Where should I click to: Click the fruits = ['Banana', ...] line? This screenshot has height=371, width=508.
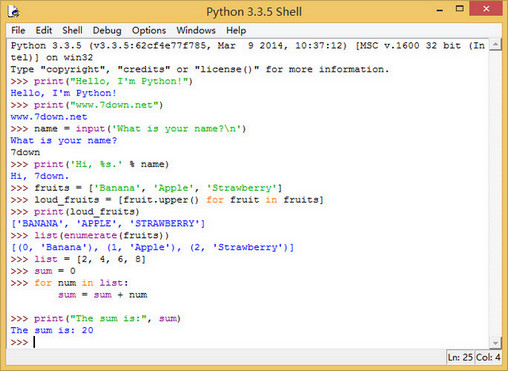click(x=146, y=188)
